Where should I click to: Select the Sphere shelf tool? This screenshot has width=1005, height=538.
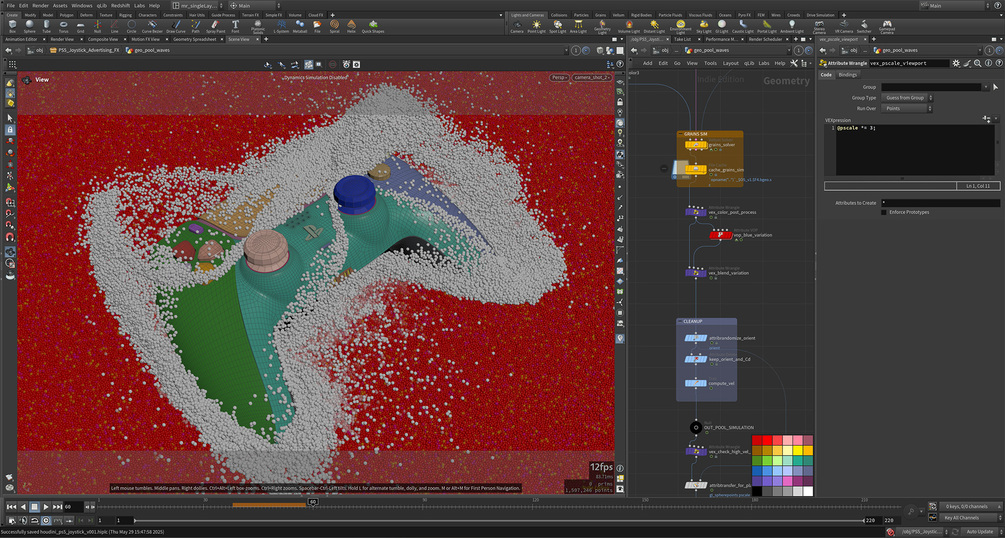click(x=29, y=26)
